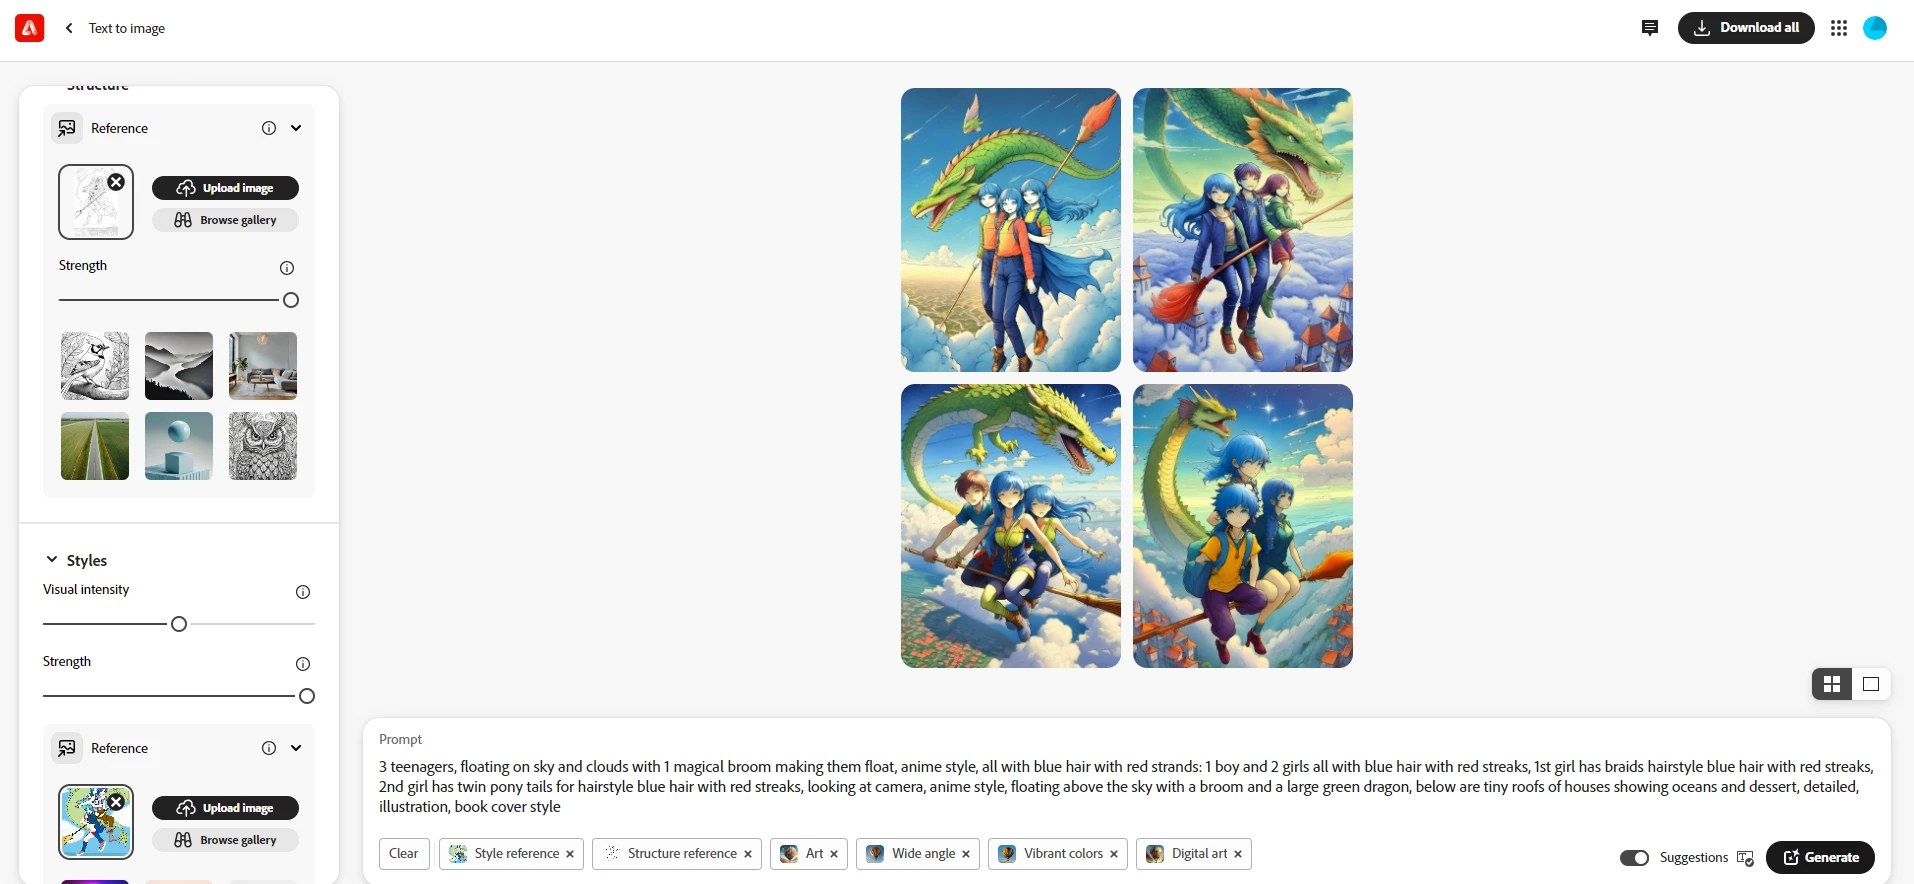Screen dimensions: 1914x884
Task: Open the user profile avatar
Action: pyautogui.click(x=1875, y=28)
